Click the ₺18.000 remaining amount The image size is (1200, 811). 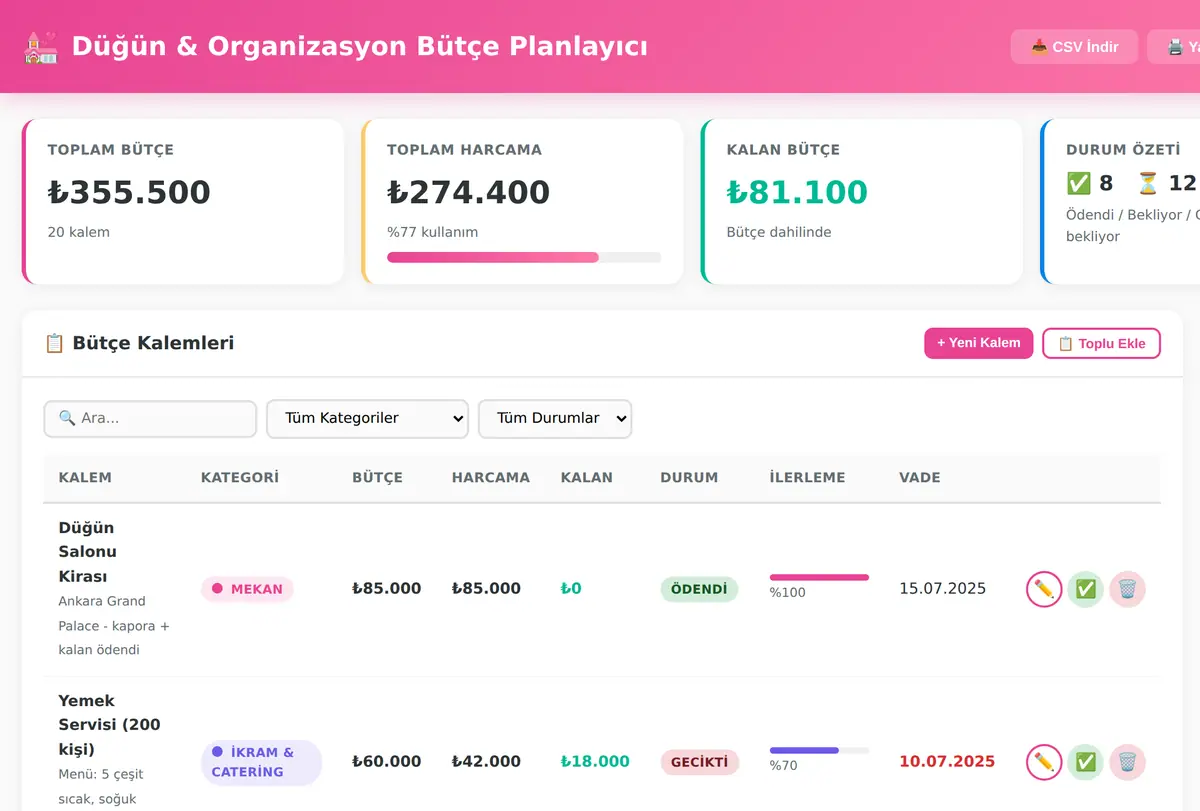click(595, 762)
